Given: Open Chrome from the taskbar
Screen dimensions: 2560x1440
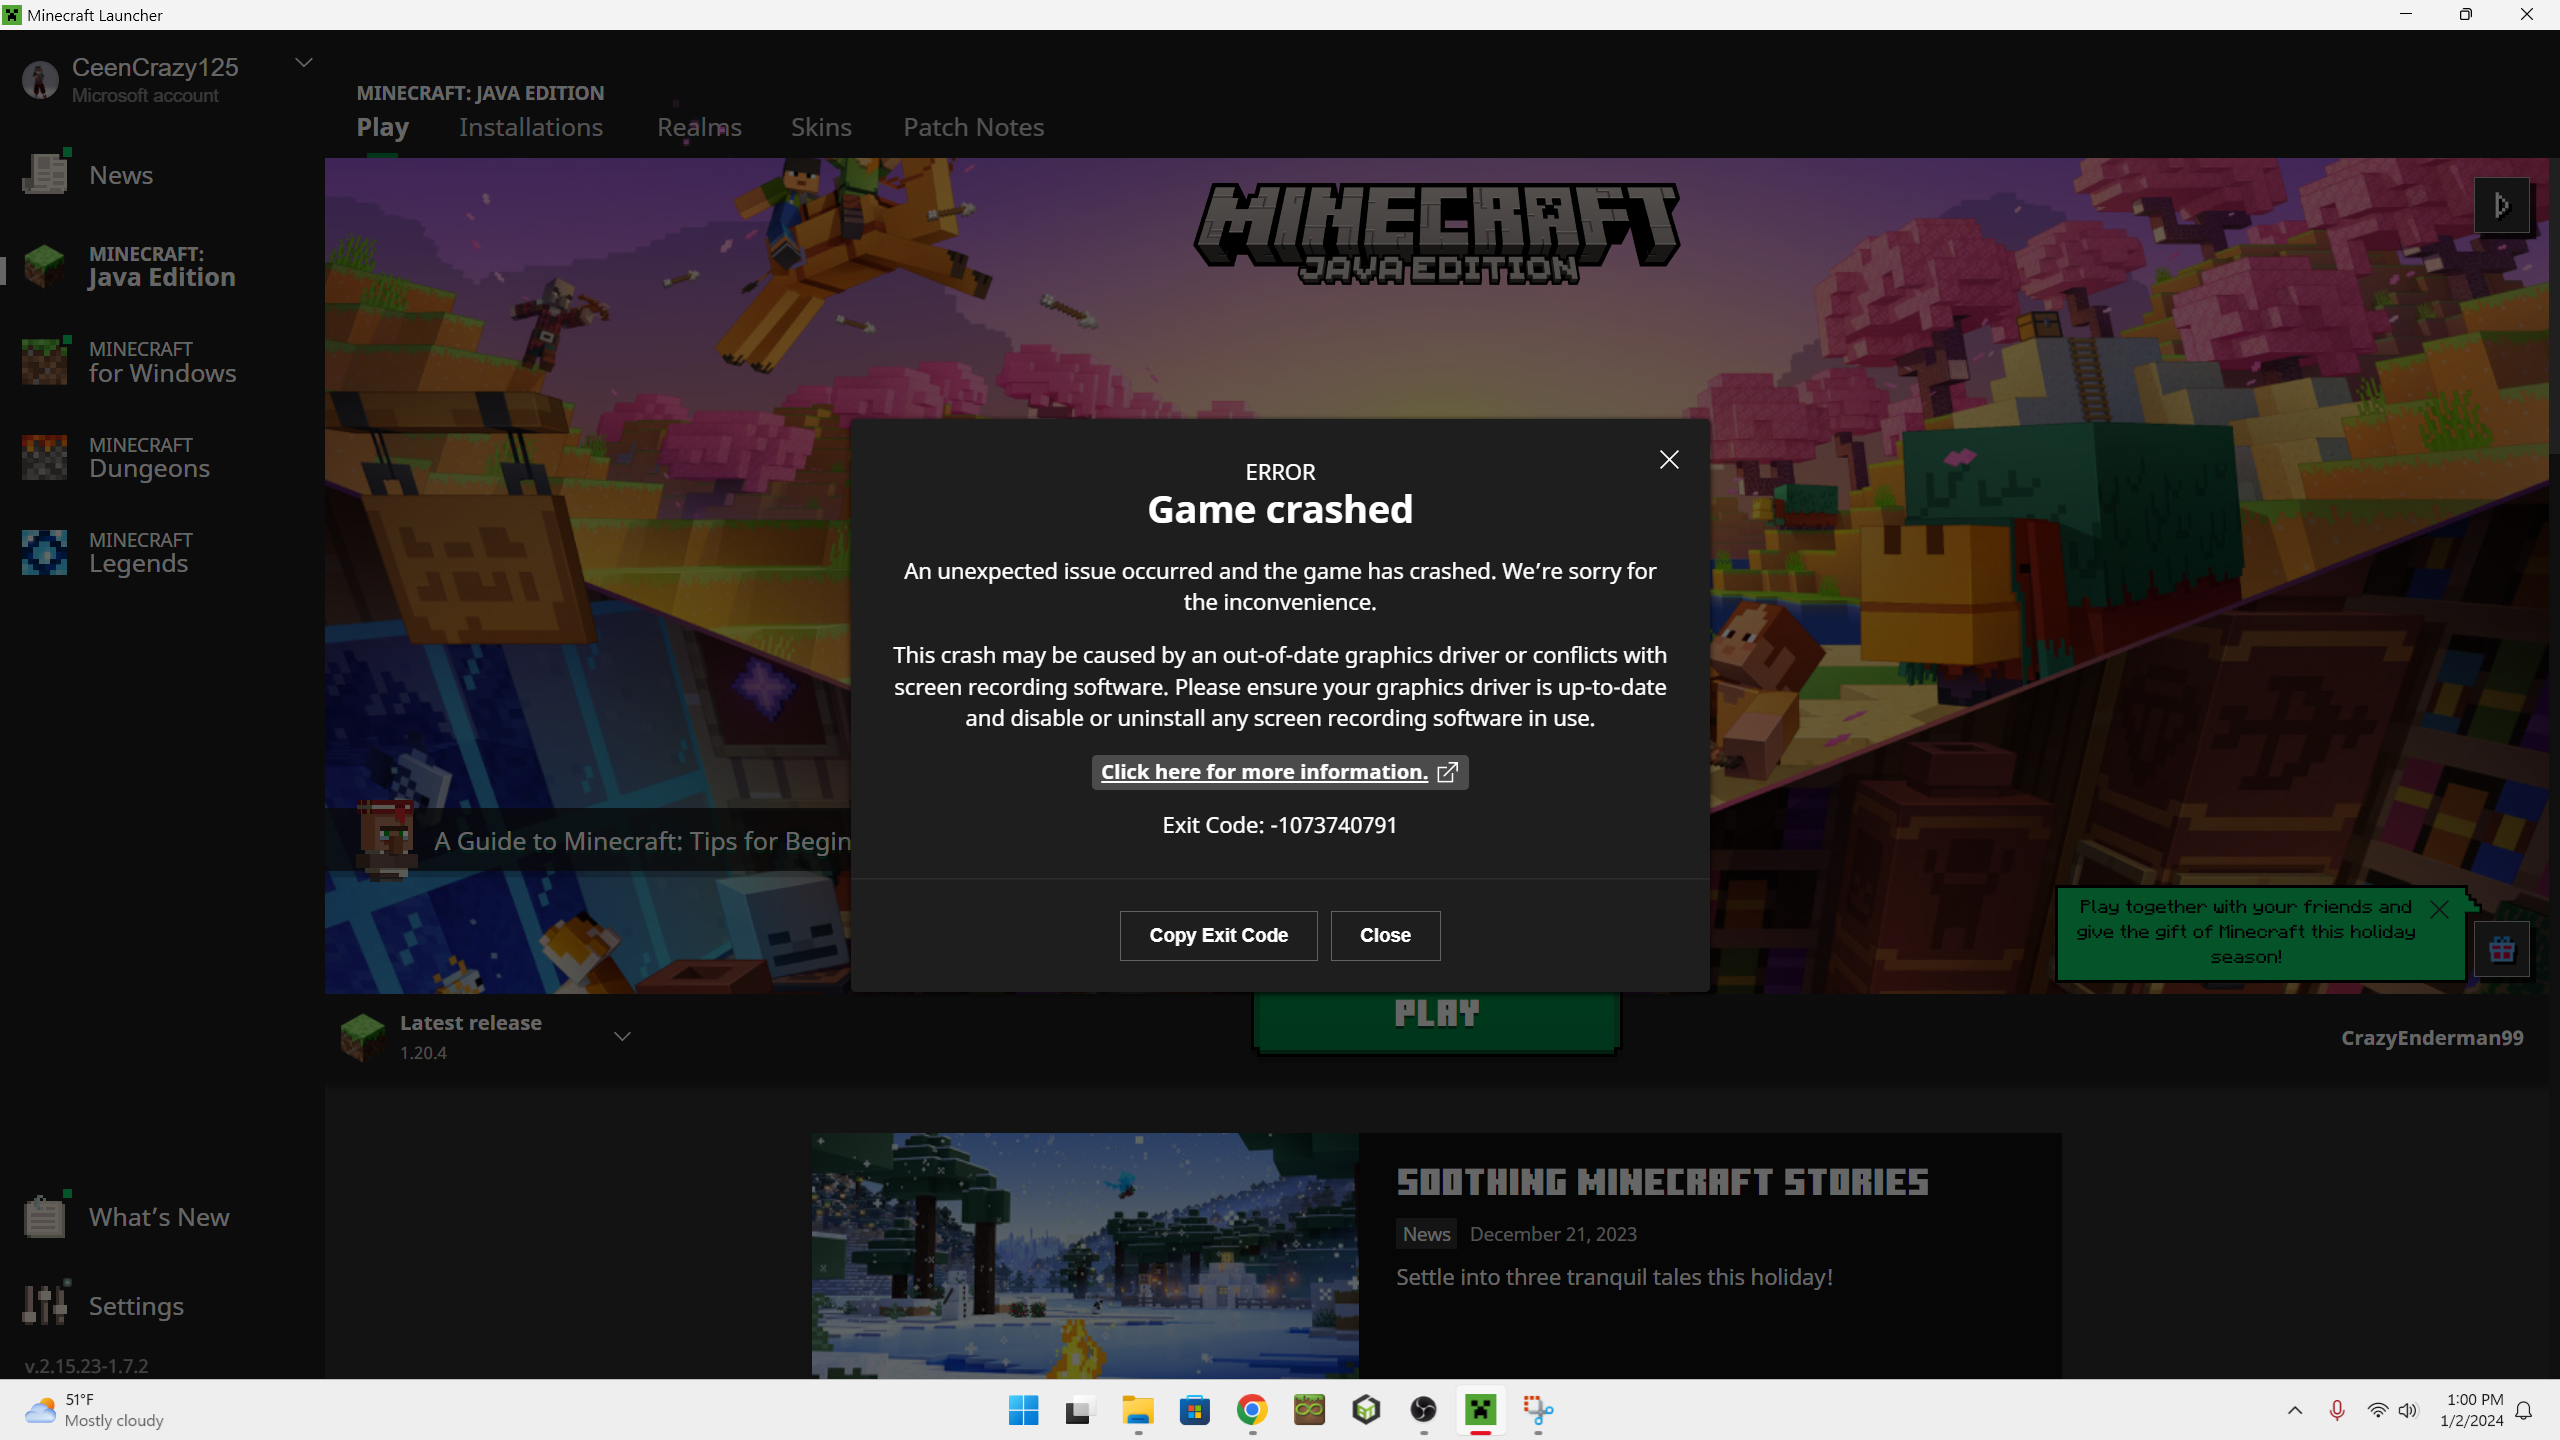Looking at the screenshot, I should click(1252, 1410).
